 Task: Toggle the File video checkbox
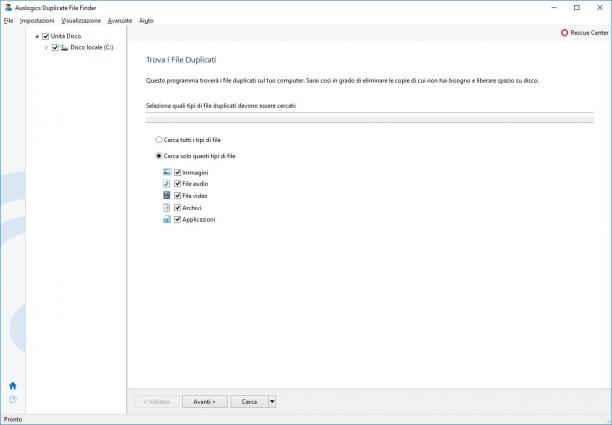point(178,196)
